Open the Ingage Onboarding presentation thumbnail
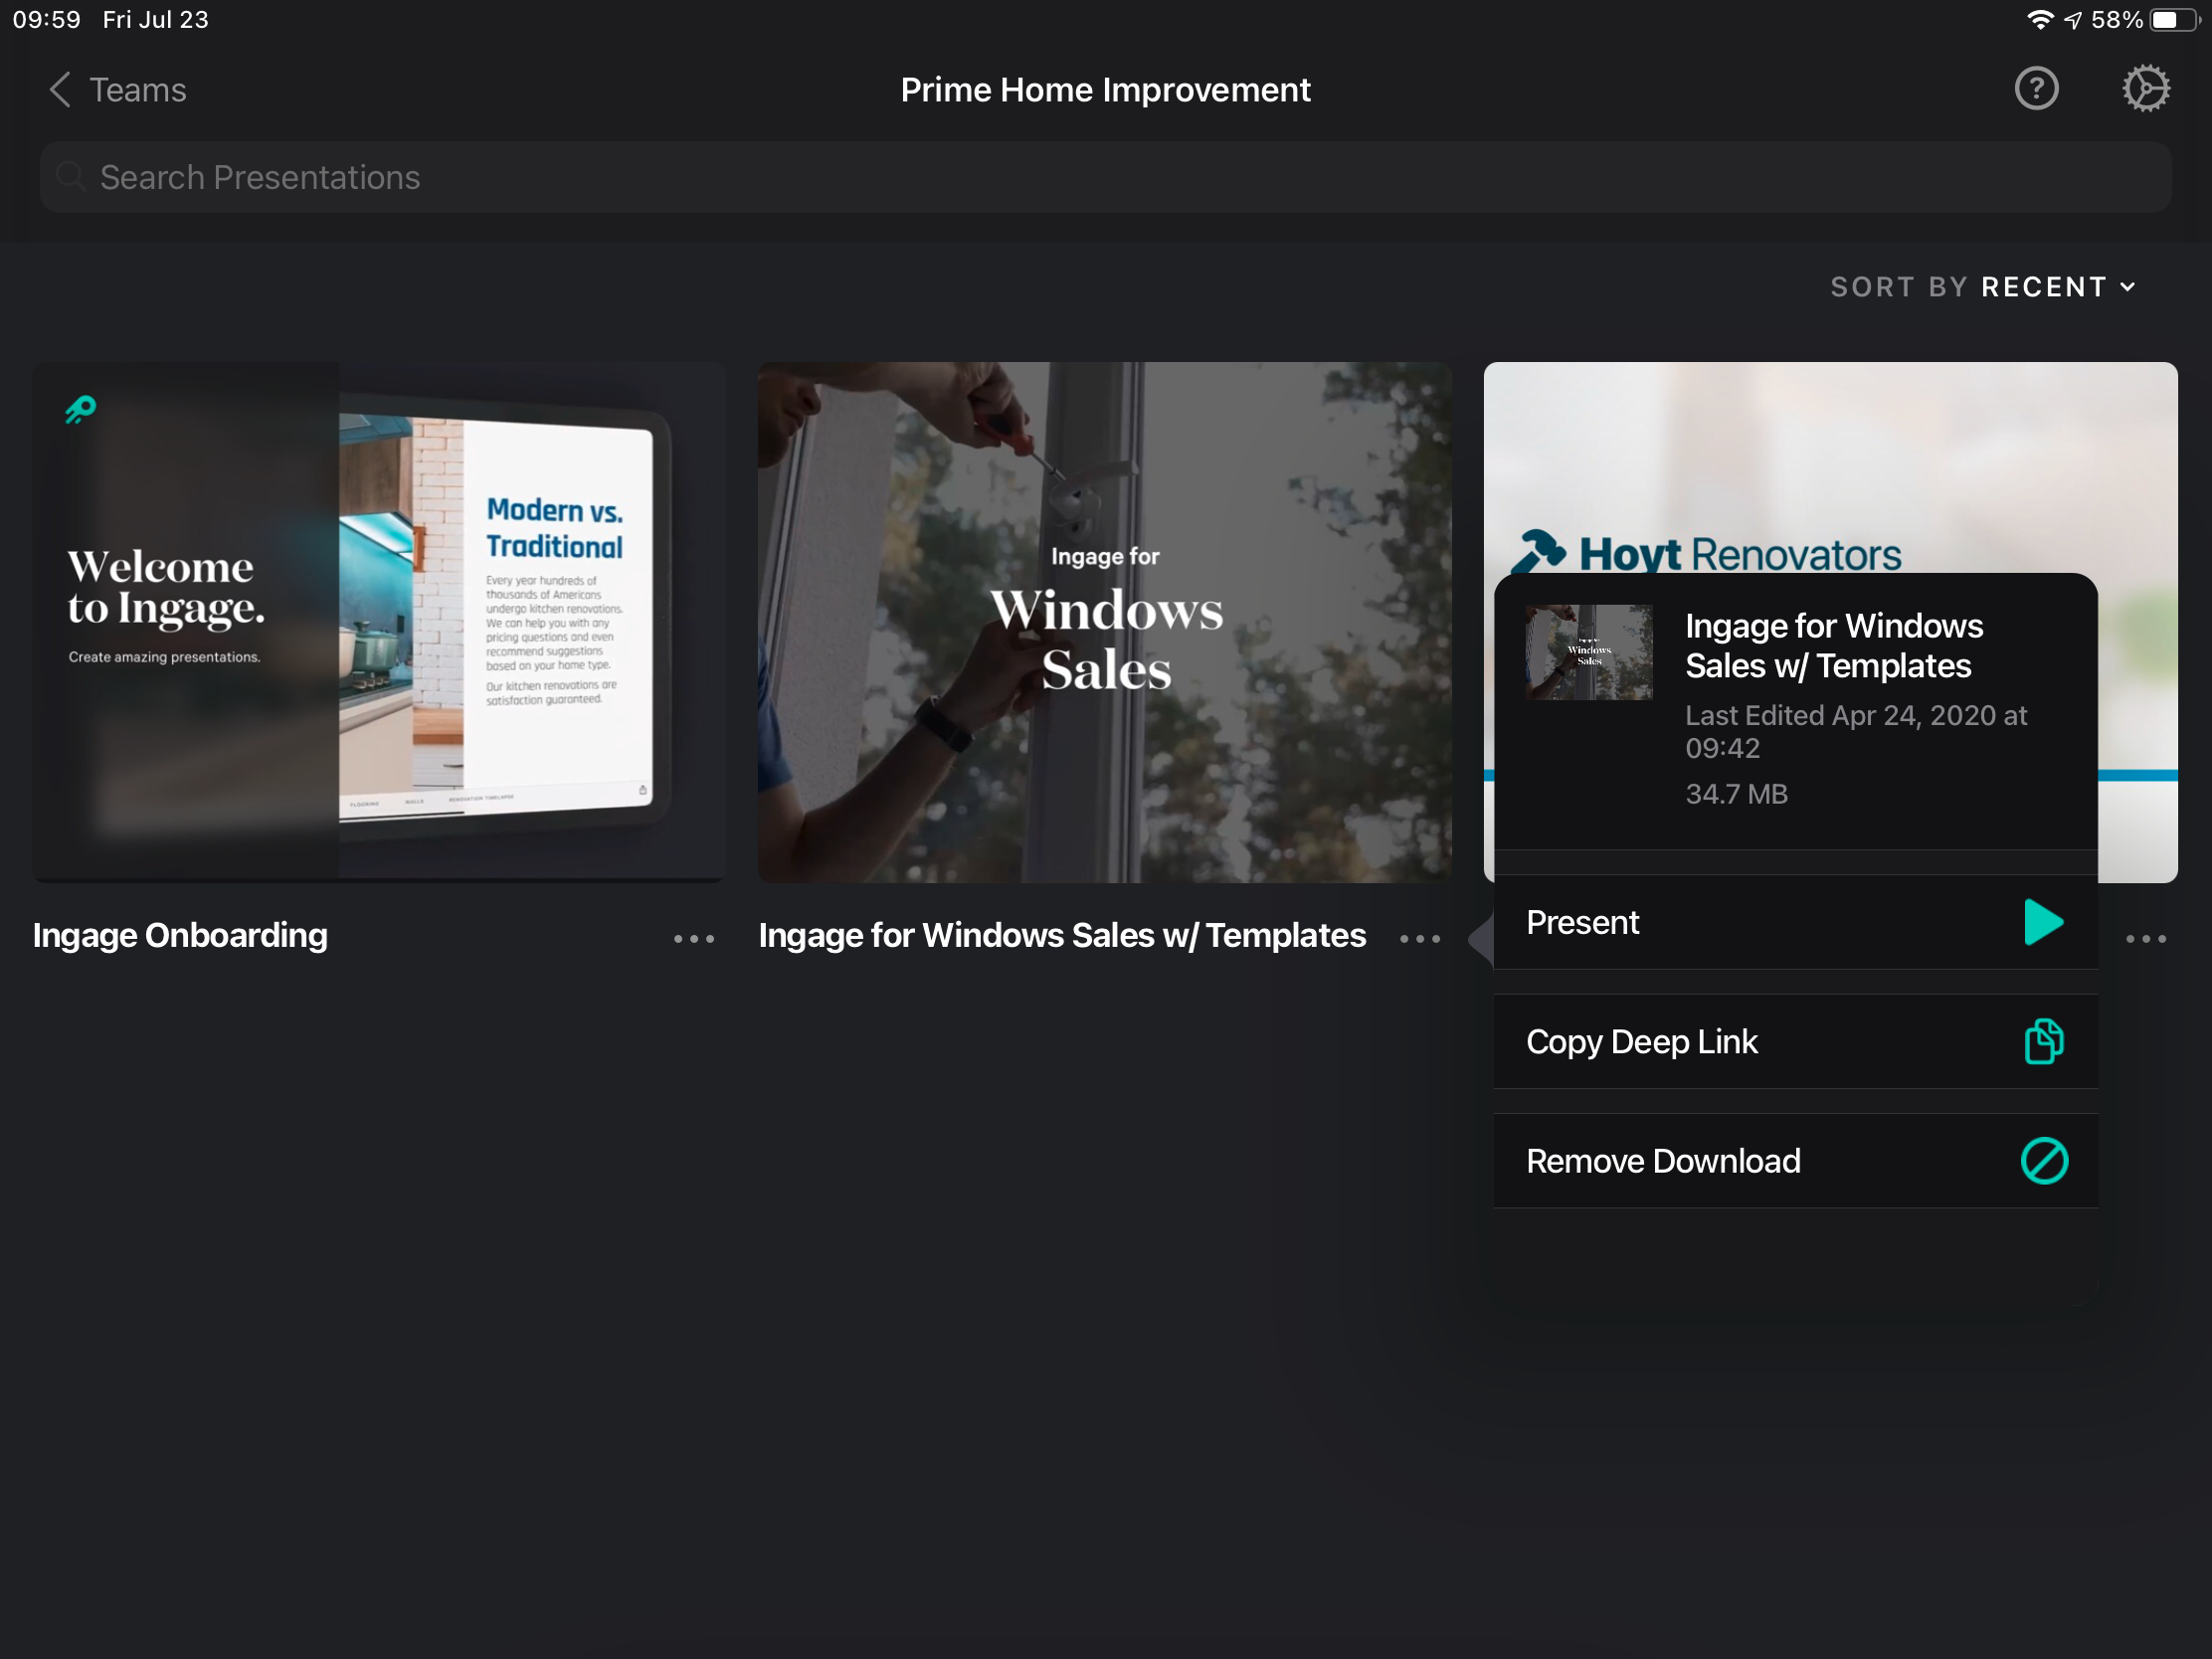 coord(379,622)
